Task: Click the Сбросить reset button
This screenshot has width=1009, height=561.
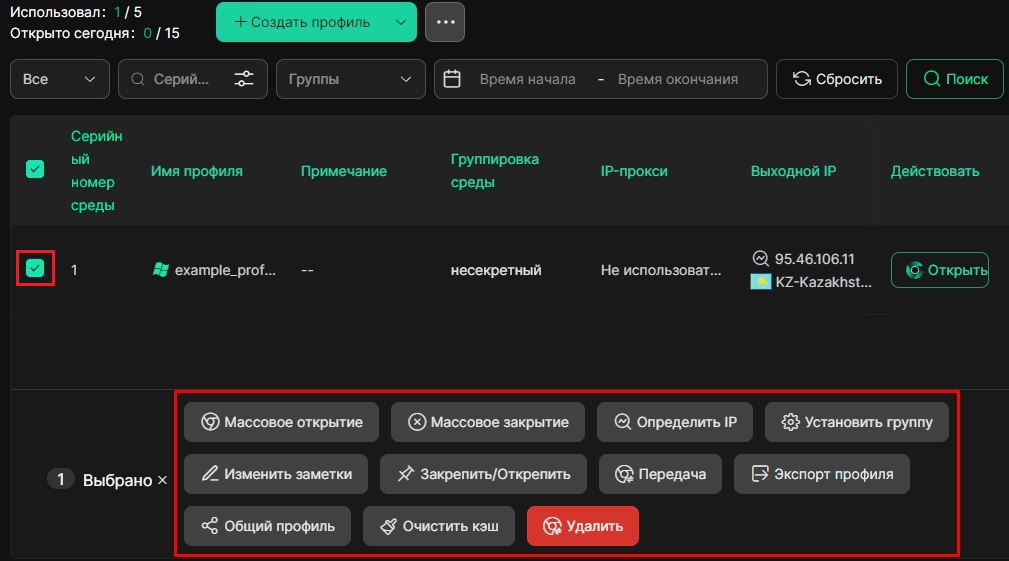Action: pos(837,79)
